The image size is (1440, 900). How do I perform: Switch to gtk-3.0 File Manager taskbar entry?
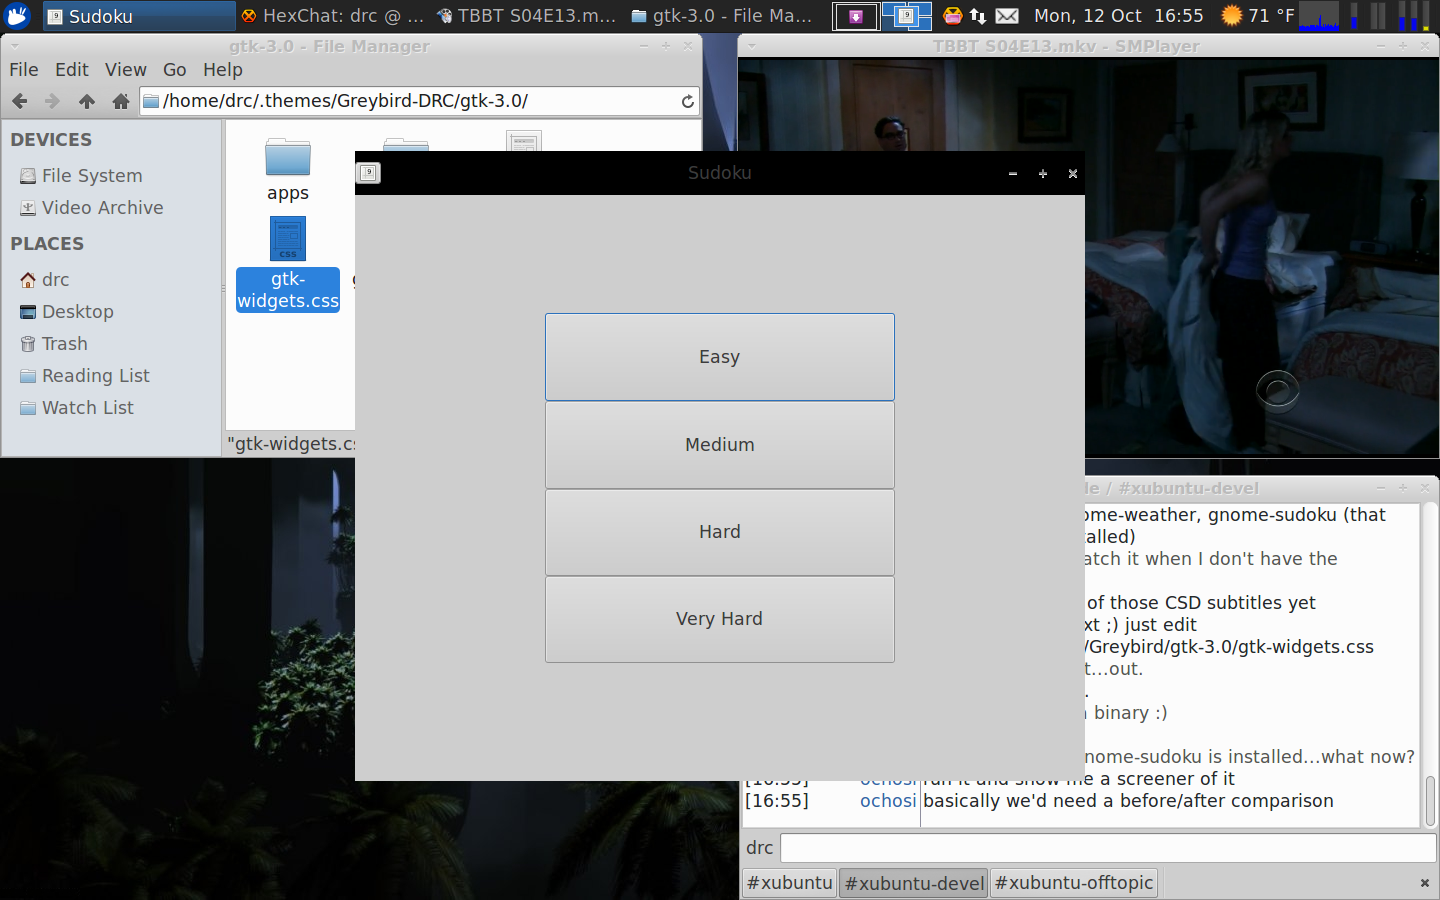tap(721, 16)
